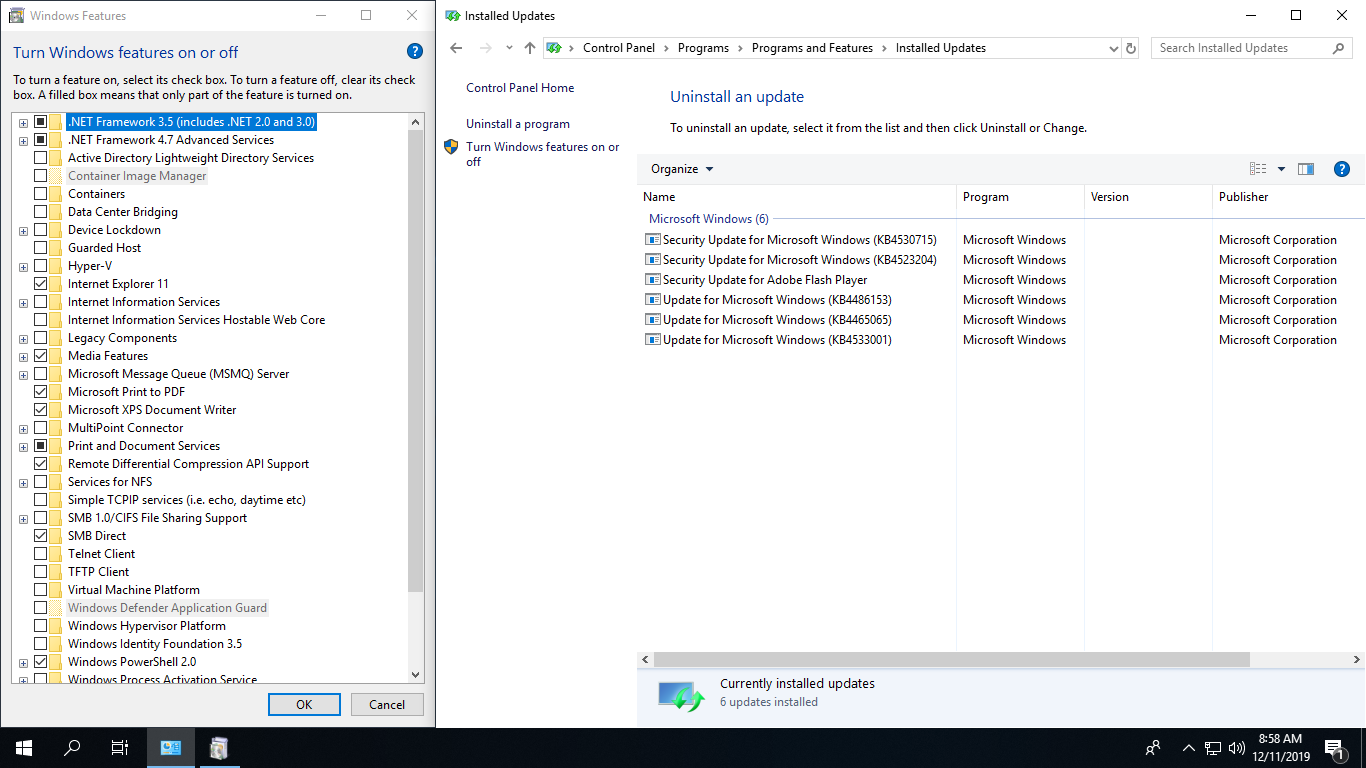The image size is (1366, 768).
Task: Expand the Device Lockdown node
Action: pos(23,231)
